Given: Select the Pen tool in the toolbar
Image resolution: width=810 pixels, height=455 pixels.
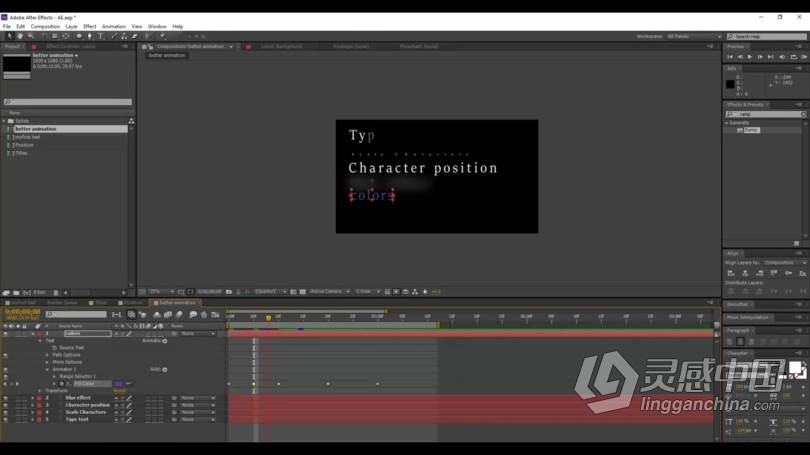Looking at the screenshot, I should (x=90, y=36).
